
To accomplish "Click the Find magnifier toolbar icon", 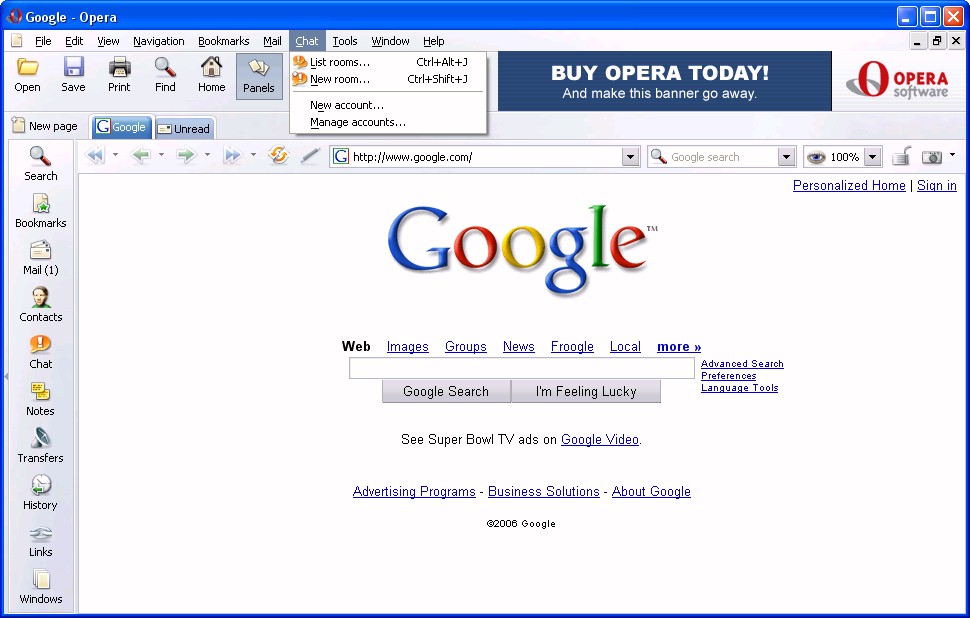I will 165,67.
